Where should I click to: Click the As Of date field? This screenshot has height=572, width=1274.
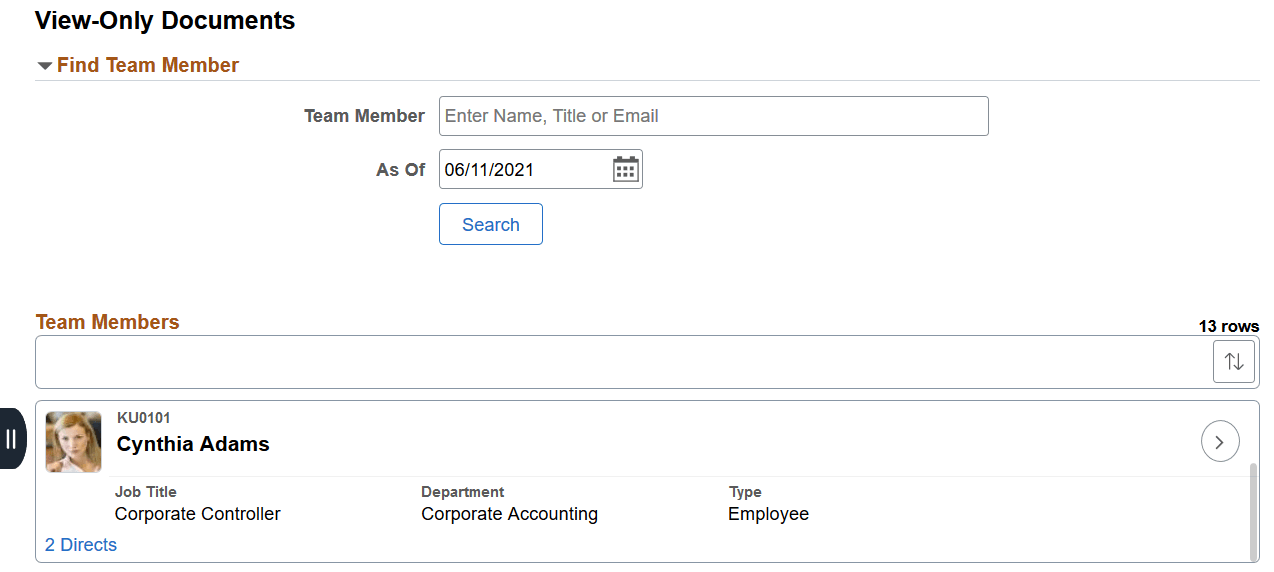(x=524, y=170)
